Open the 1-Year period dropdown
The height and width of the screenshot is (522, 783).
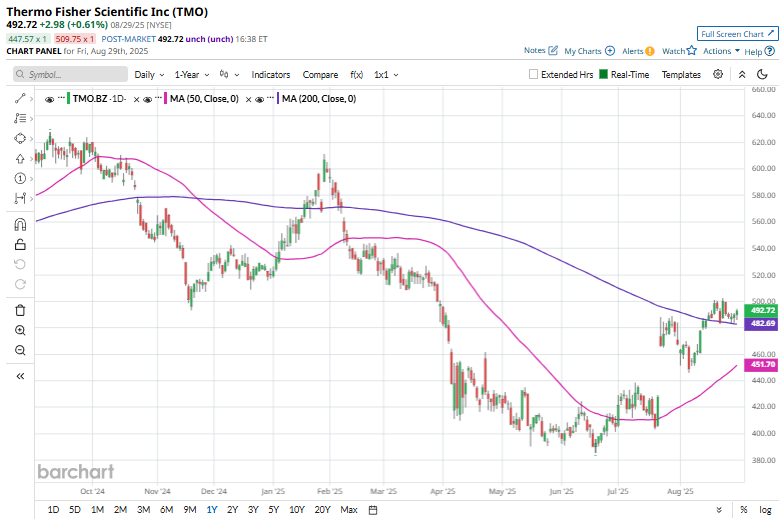(192, 74)
